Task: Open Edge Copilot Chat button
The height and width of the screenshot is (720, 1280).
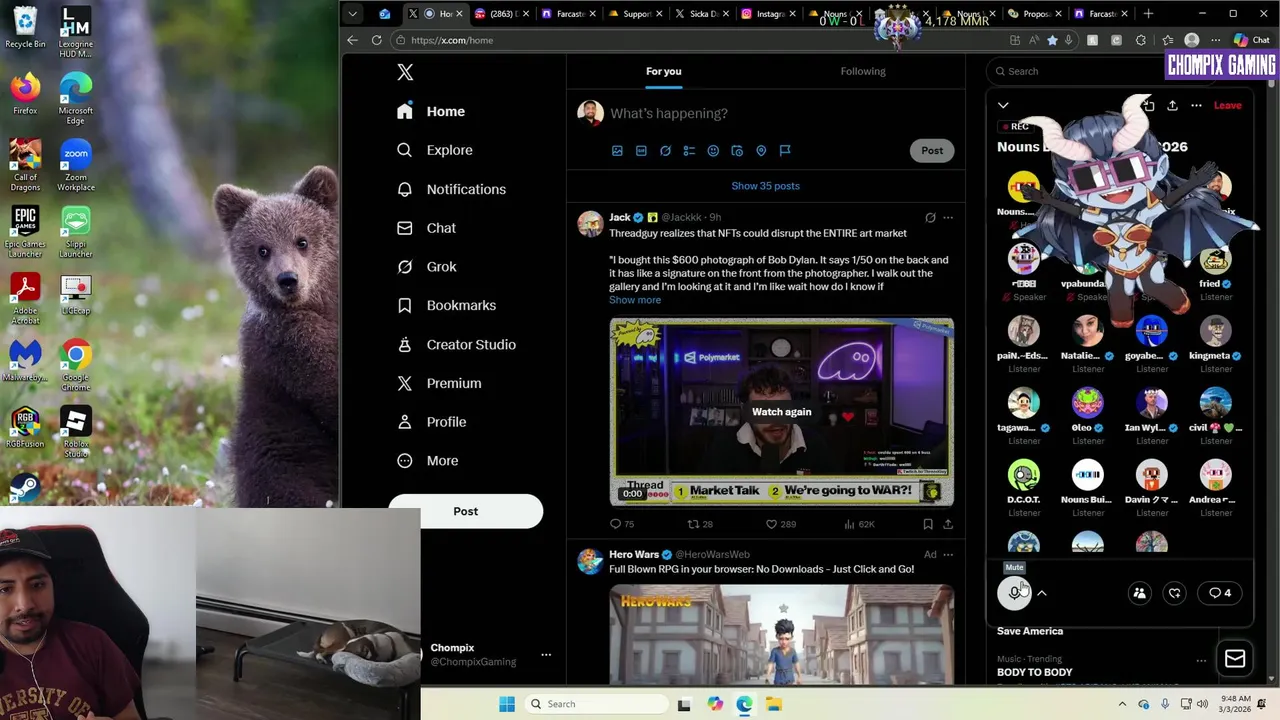Action: tap(1252, 40)
